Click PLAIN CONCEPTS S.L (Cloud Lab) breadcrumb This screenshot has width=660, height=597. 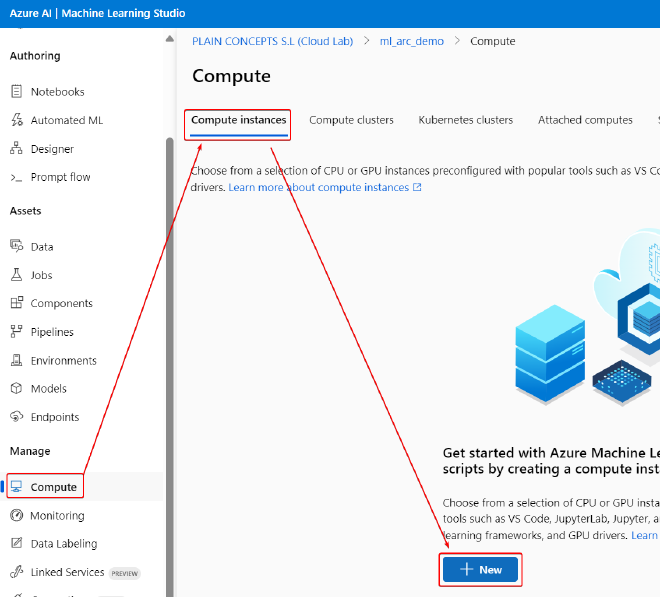[272, 41]
